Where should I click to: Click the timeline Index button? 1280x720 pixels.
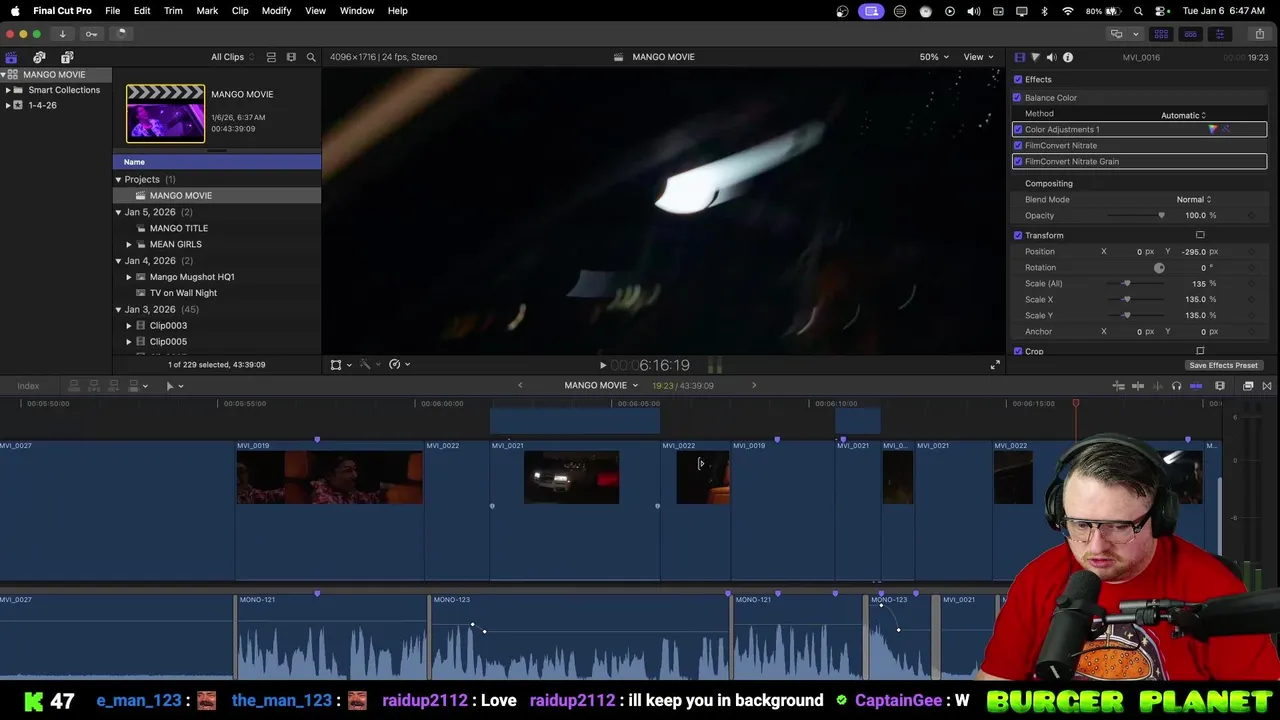click(28, 386)
